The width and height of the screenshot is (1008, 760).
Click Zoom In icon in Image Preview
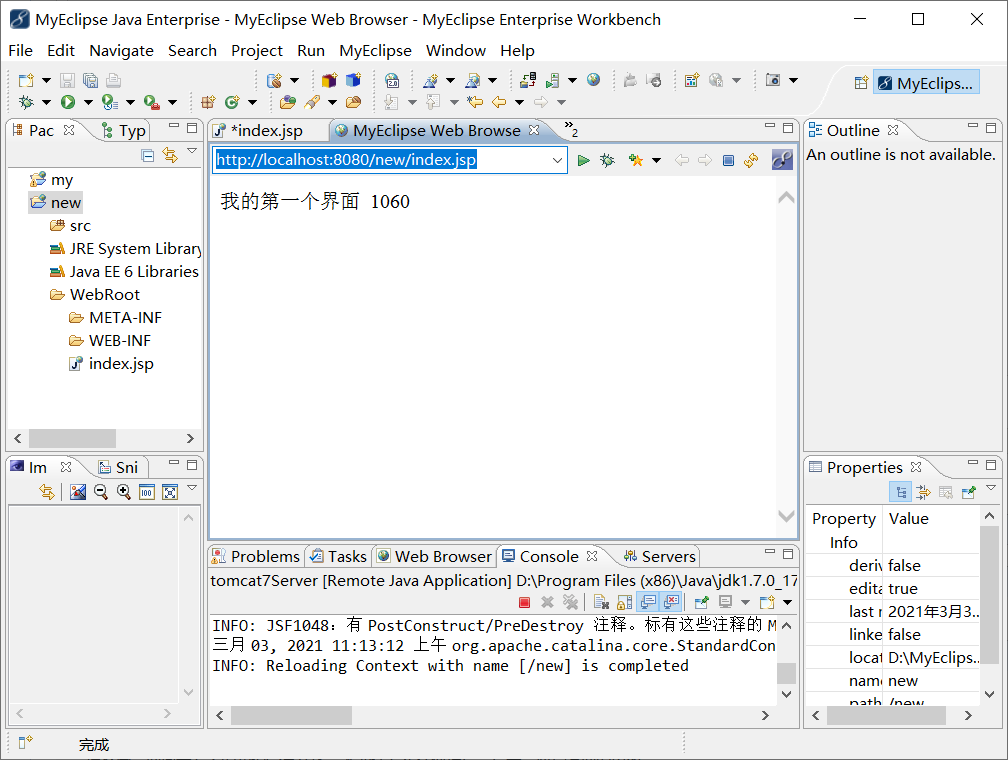[x=124, y=493]
